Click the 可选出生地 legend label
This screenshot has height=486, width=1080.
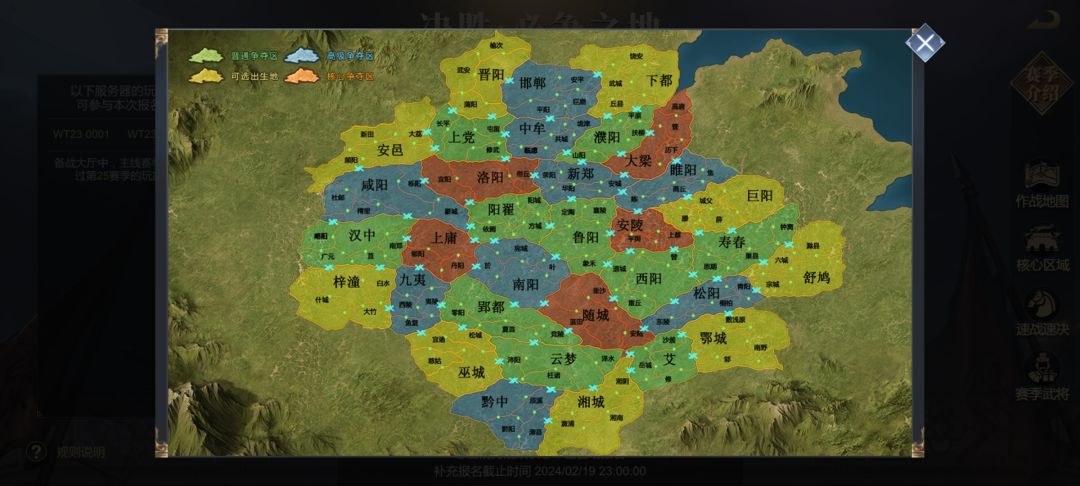click(x=254, y=76)
